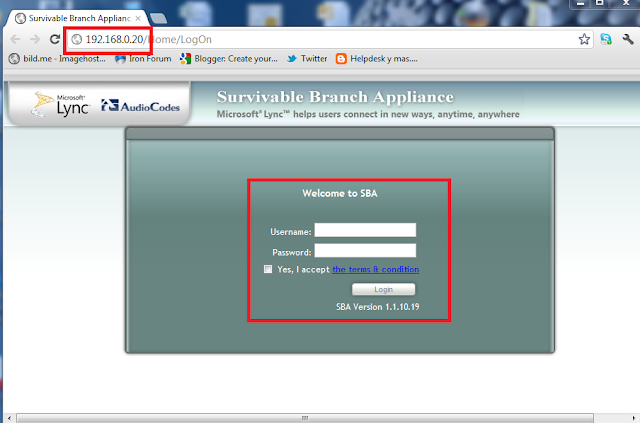Click the horizontal scrollbar thumb
Viewport: 640px width, 423px height.
click(304, 418)
